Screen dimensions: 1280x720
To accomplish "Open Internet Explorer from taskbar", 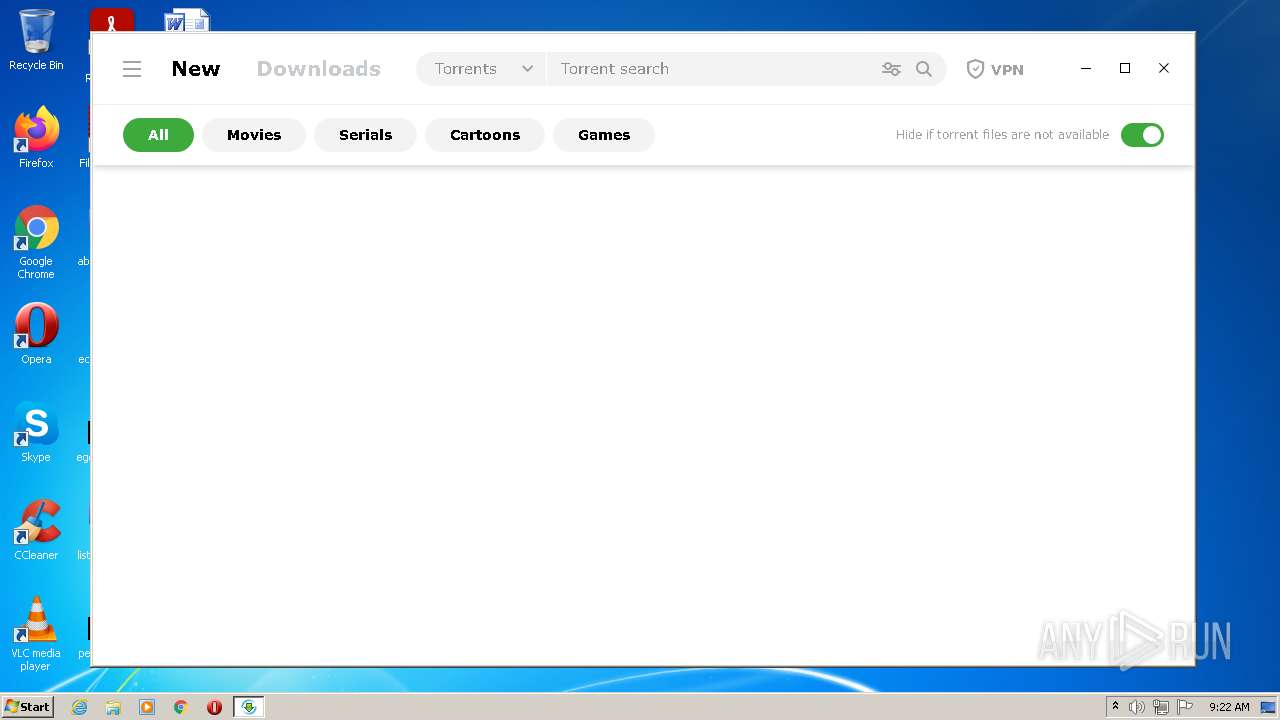I will (x=80, y=707).
